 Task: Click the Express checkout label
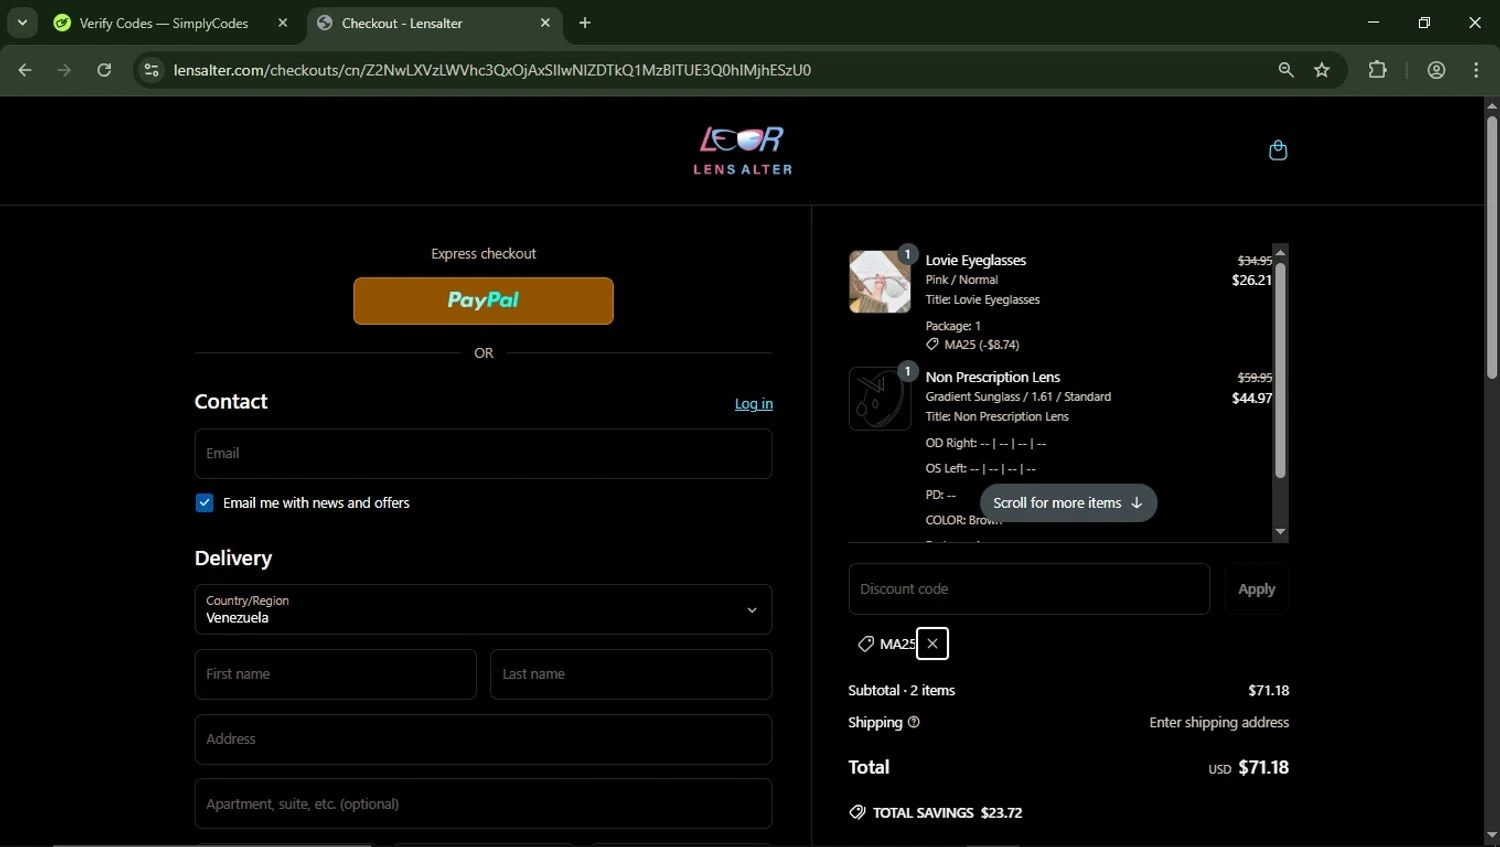[x=483, y=254]
